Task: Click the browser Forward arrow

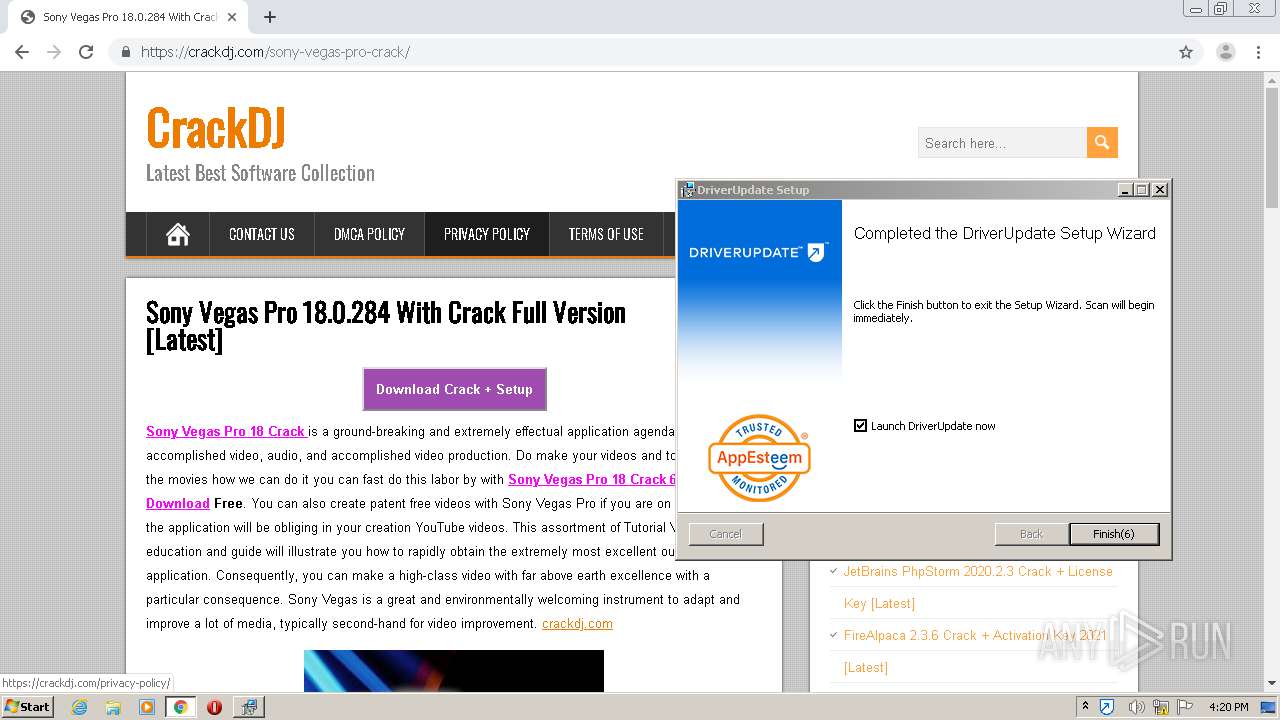Action: pyautogui.click(x=54, y=52)
